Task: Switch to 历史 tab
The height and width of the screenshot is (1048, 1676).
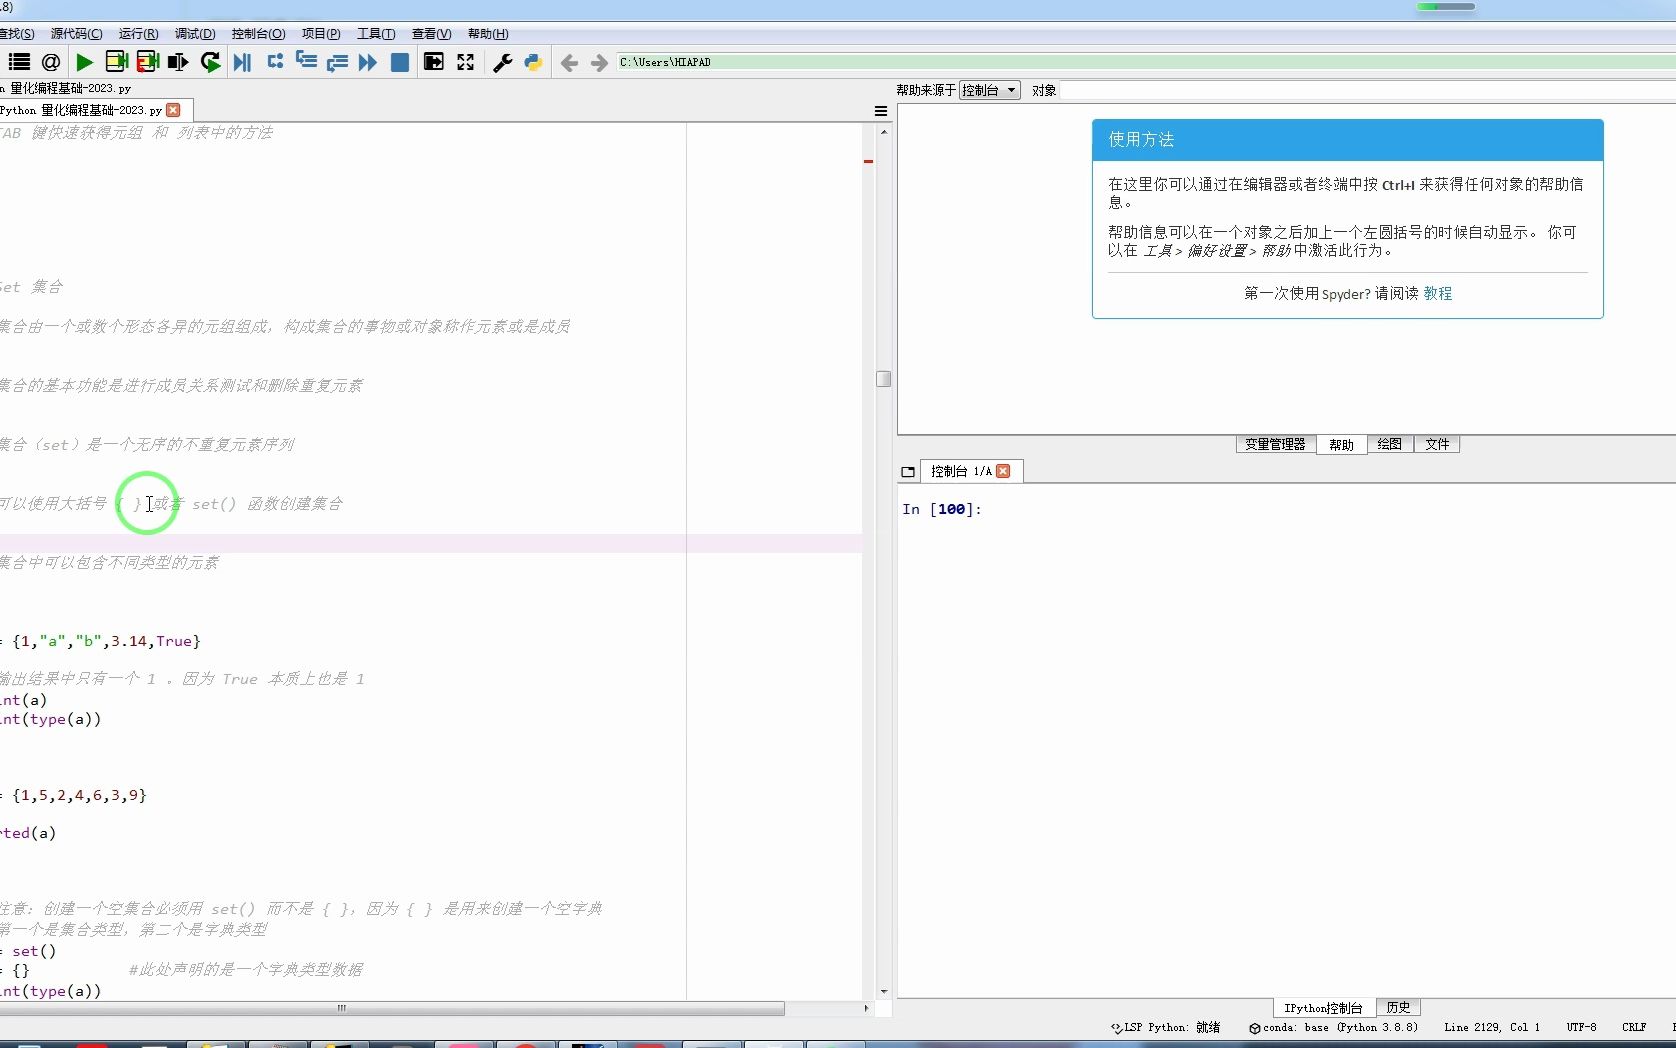Action: point(1398,1008)
